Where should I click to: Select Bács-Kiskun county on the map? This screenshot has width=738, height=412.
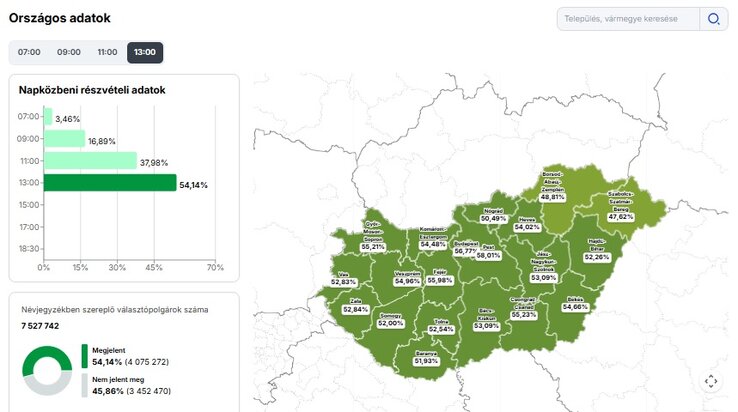tap(486, 320)
